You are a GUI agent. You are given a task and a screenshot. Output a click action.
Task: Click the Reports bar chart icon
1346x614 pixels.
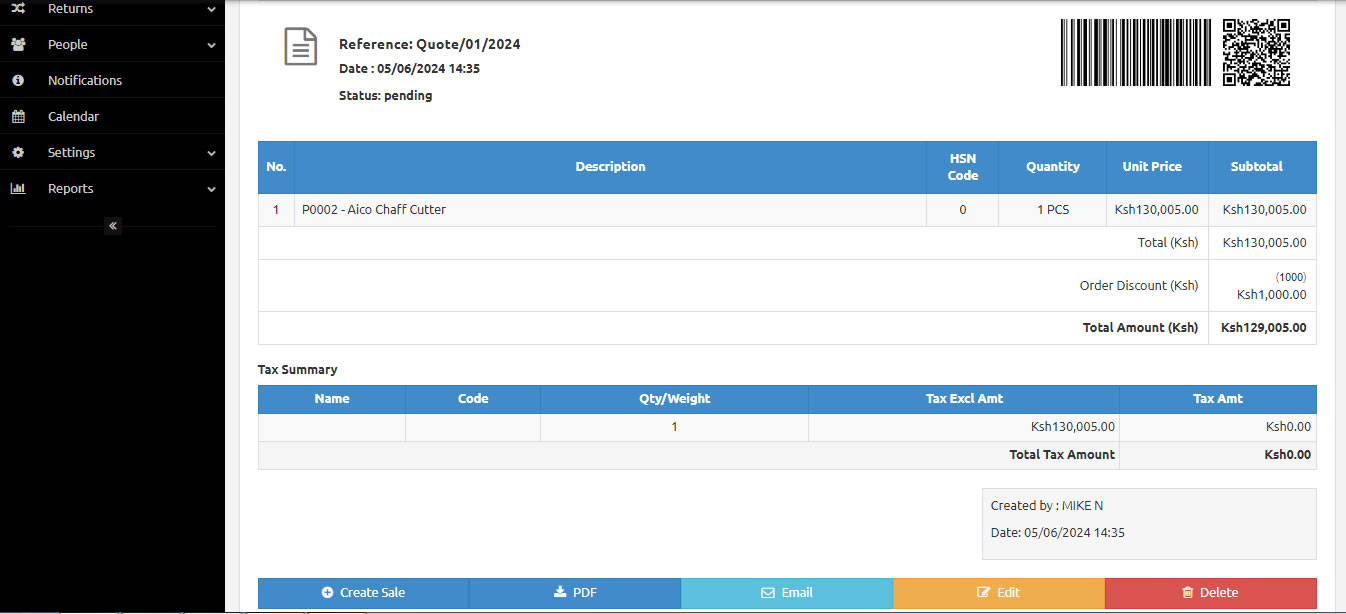(18, 189)
